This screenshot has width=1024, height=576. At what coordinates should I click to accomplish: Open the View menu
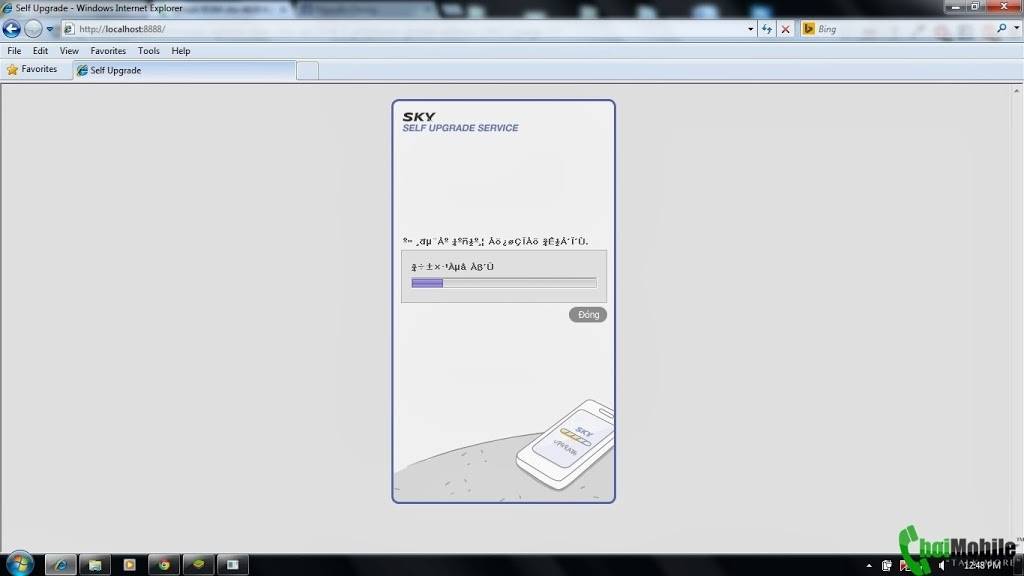pyautogui.click(x=69, y=50)
